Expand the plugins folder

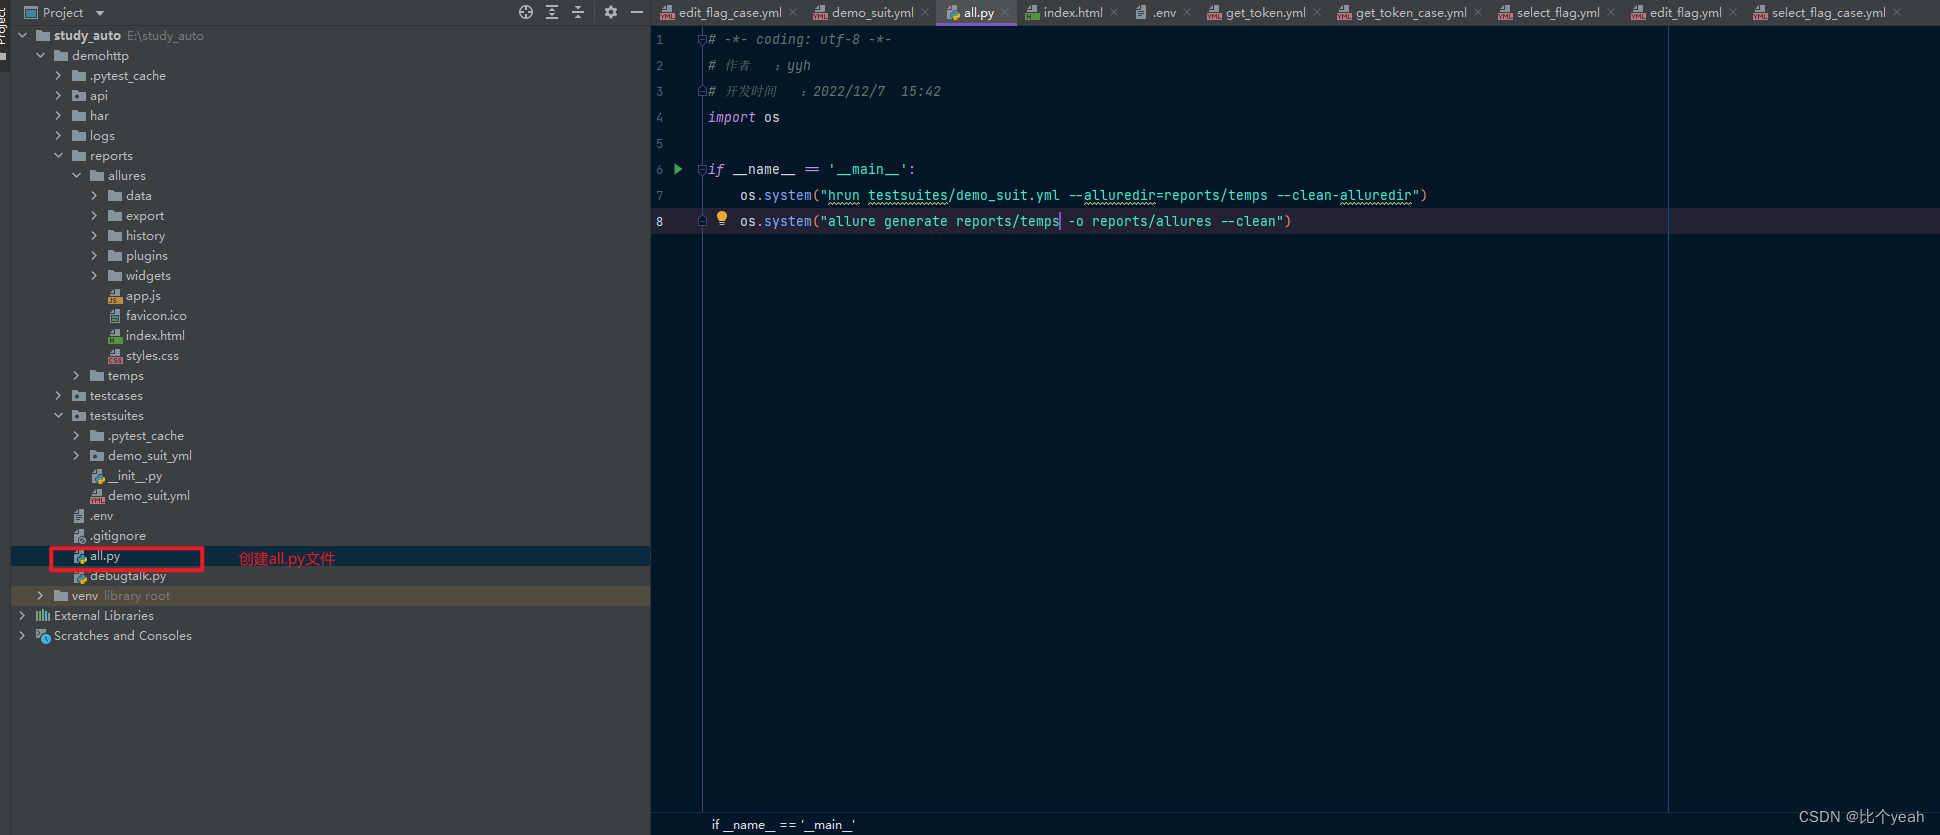coord(95,255)
